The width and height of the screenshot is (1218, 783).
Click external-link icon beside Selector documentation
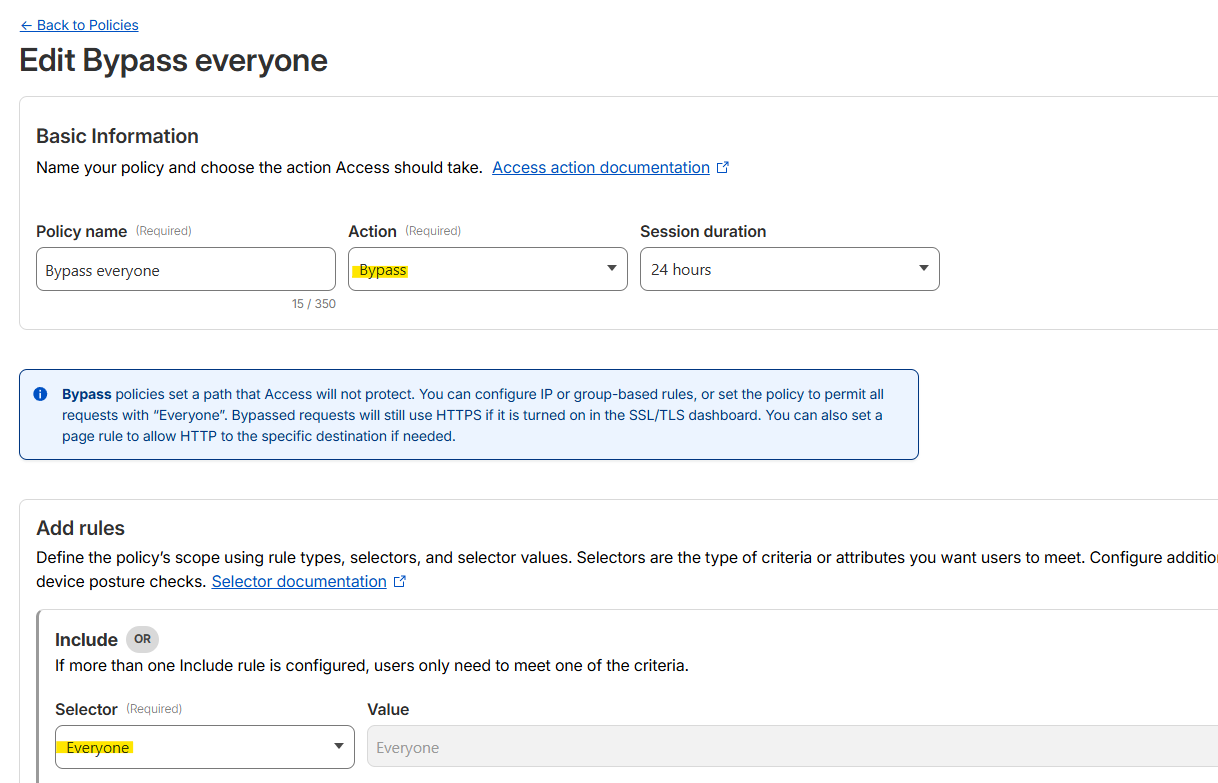click(x=400, y=582)
